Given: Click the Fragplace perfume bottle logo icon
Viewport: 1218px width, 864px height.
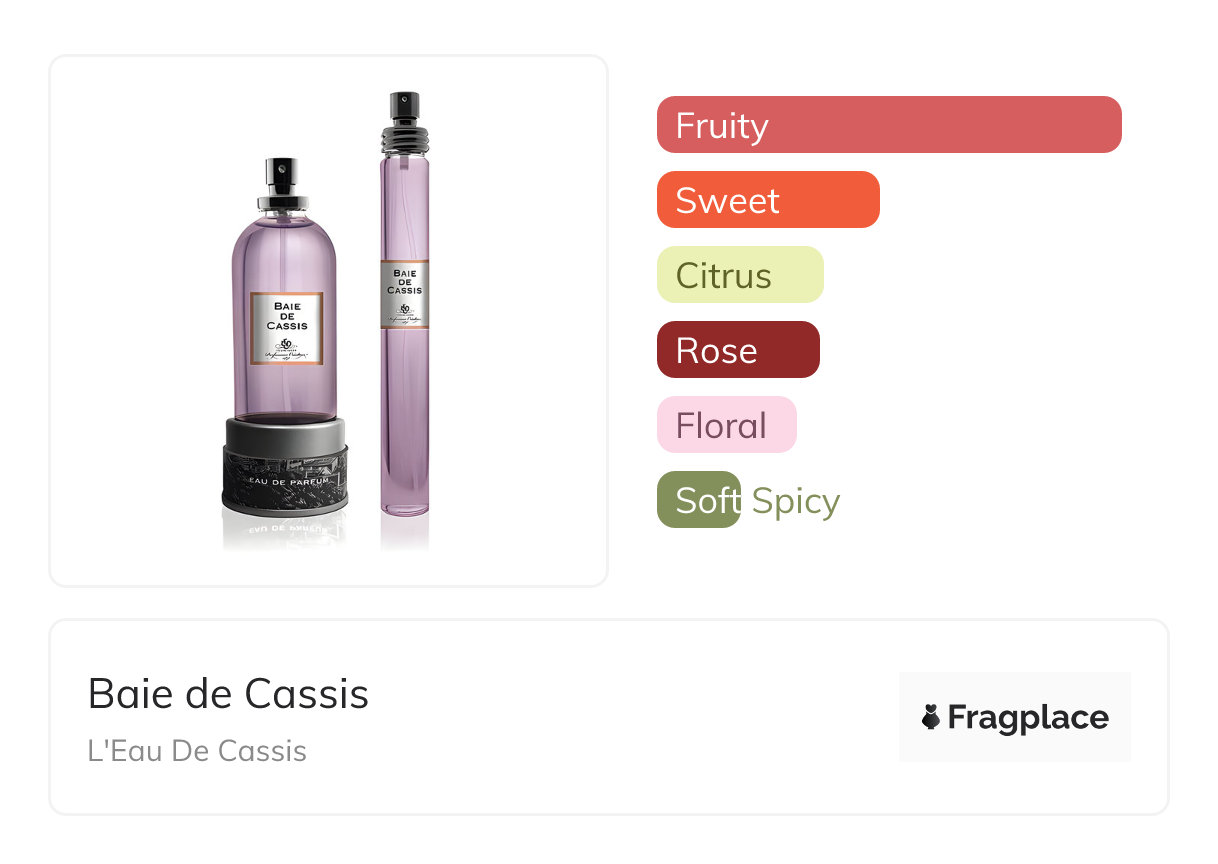Looking at the screenshot, I should click(x=931, y=717).
